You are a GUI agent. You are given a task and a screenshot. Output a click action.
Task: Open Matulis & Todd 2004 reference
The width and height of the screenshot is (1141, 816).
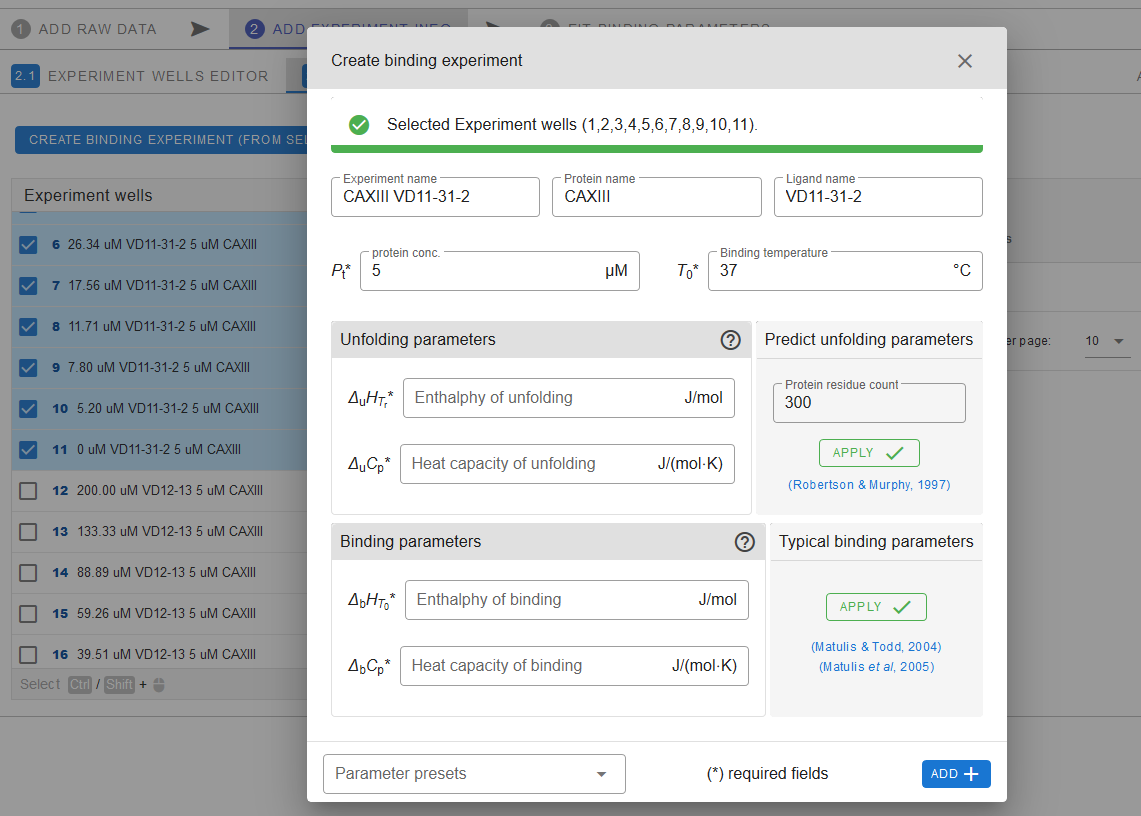pyautogui.click(x=875, y=647)
